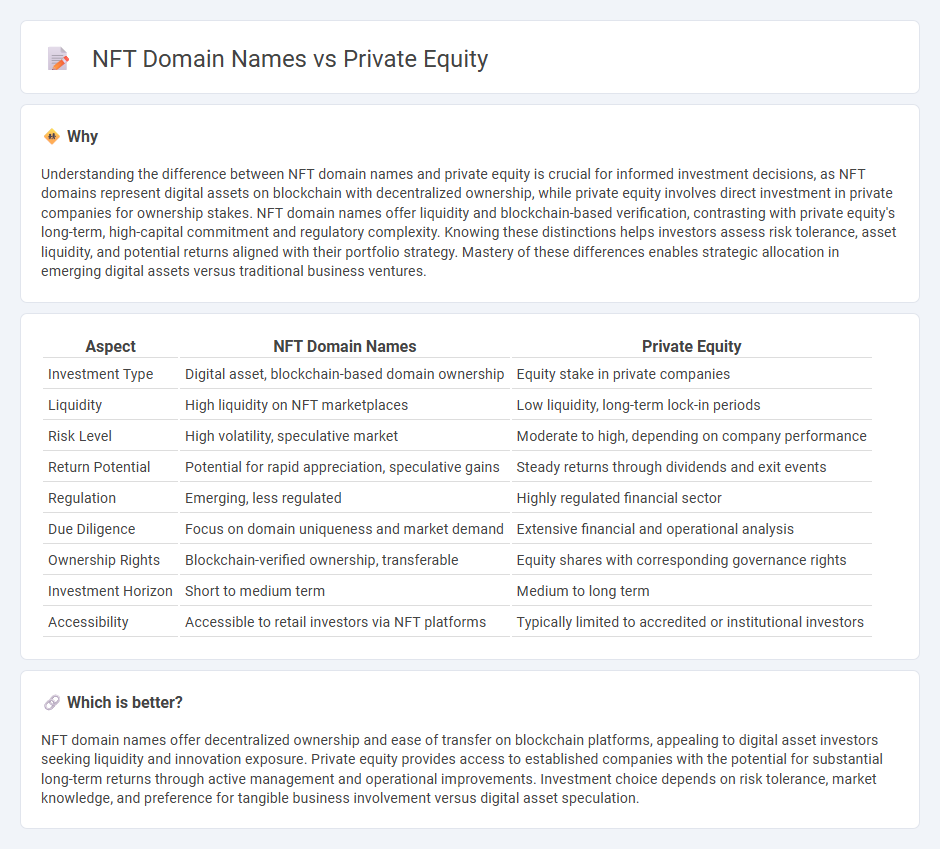Select the Investment Horizon row label

coord(110,591)
